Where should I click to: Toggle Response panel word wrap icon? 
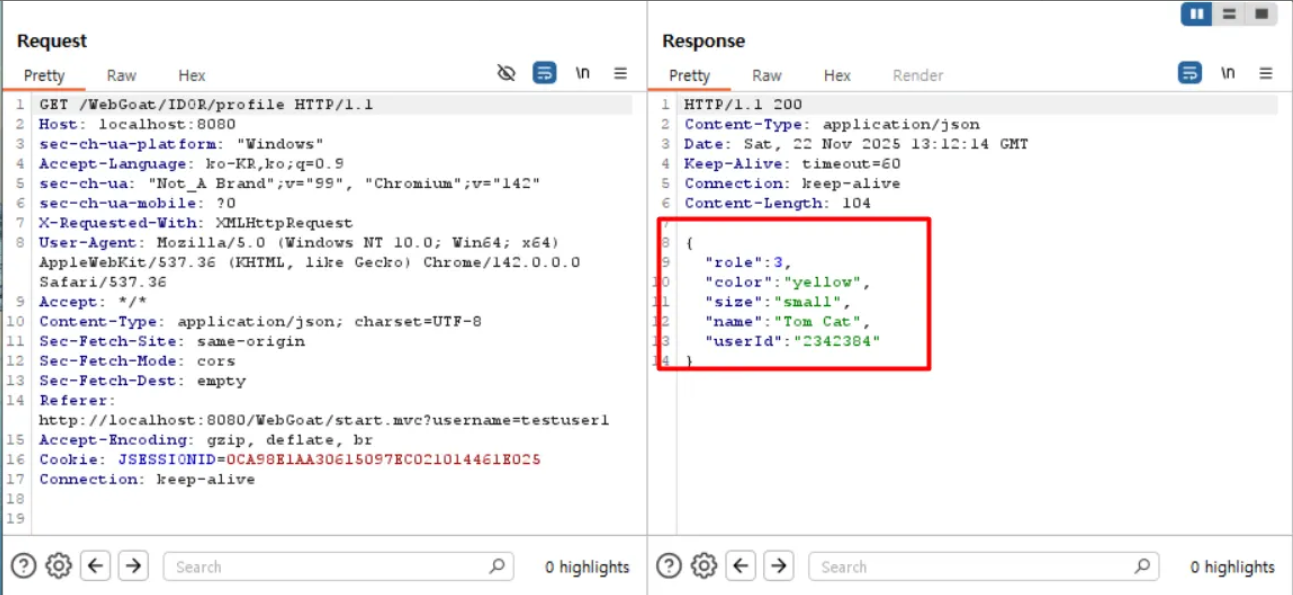(x=1190, y=73)
